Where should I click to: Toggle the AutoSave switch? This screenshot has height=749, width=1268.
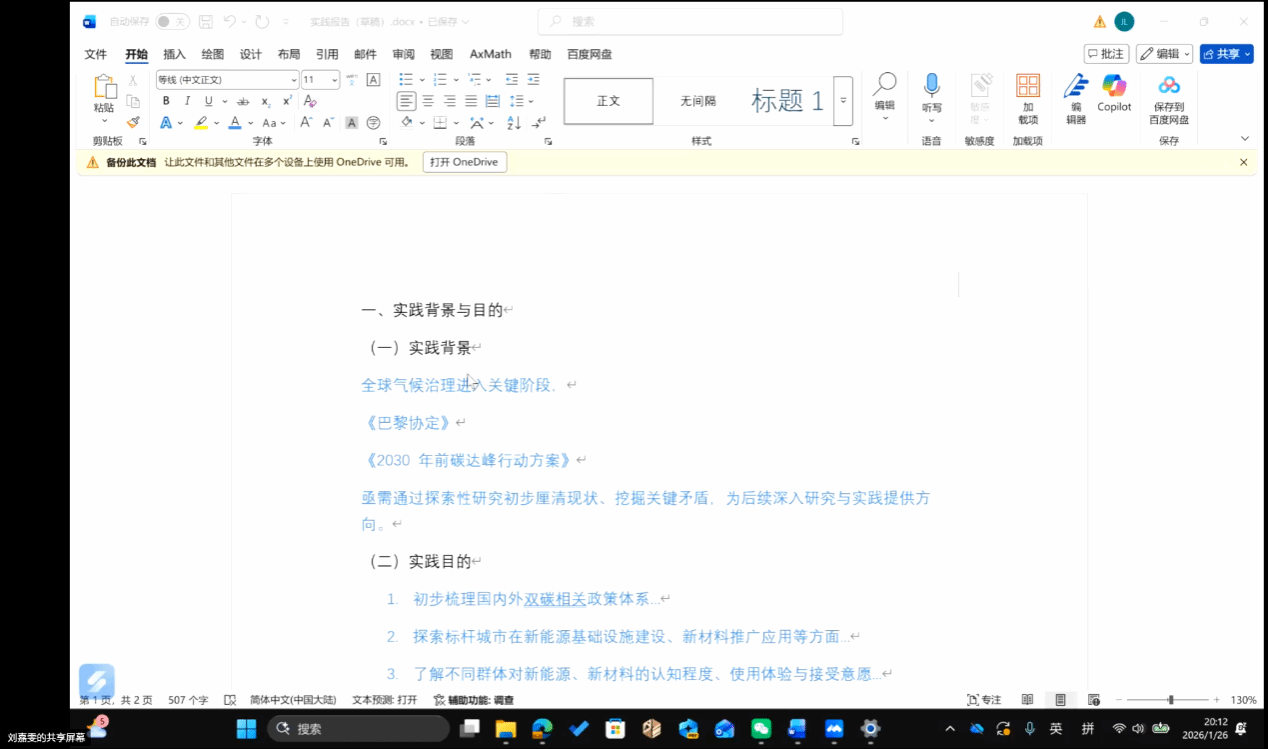pos(172,21)
